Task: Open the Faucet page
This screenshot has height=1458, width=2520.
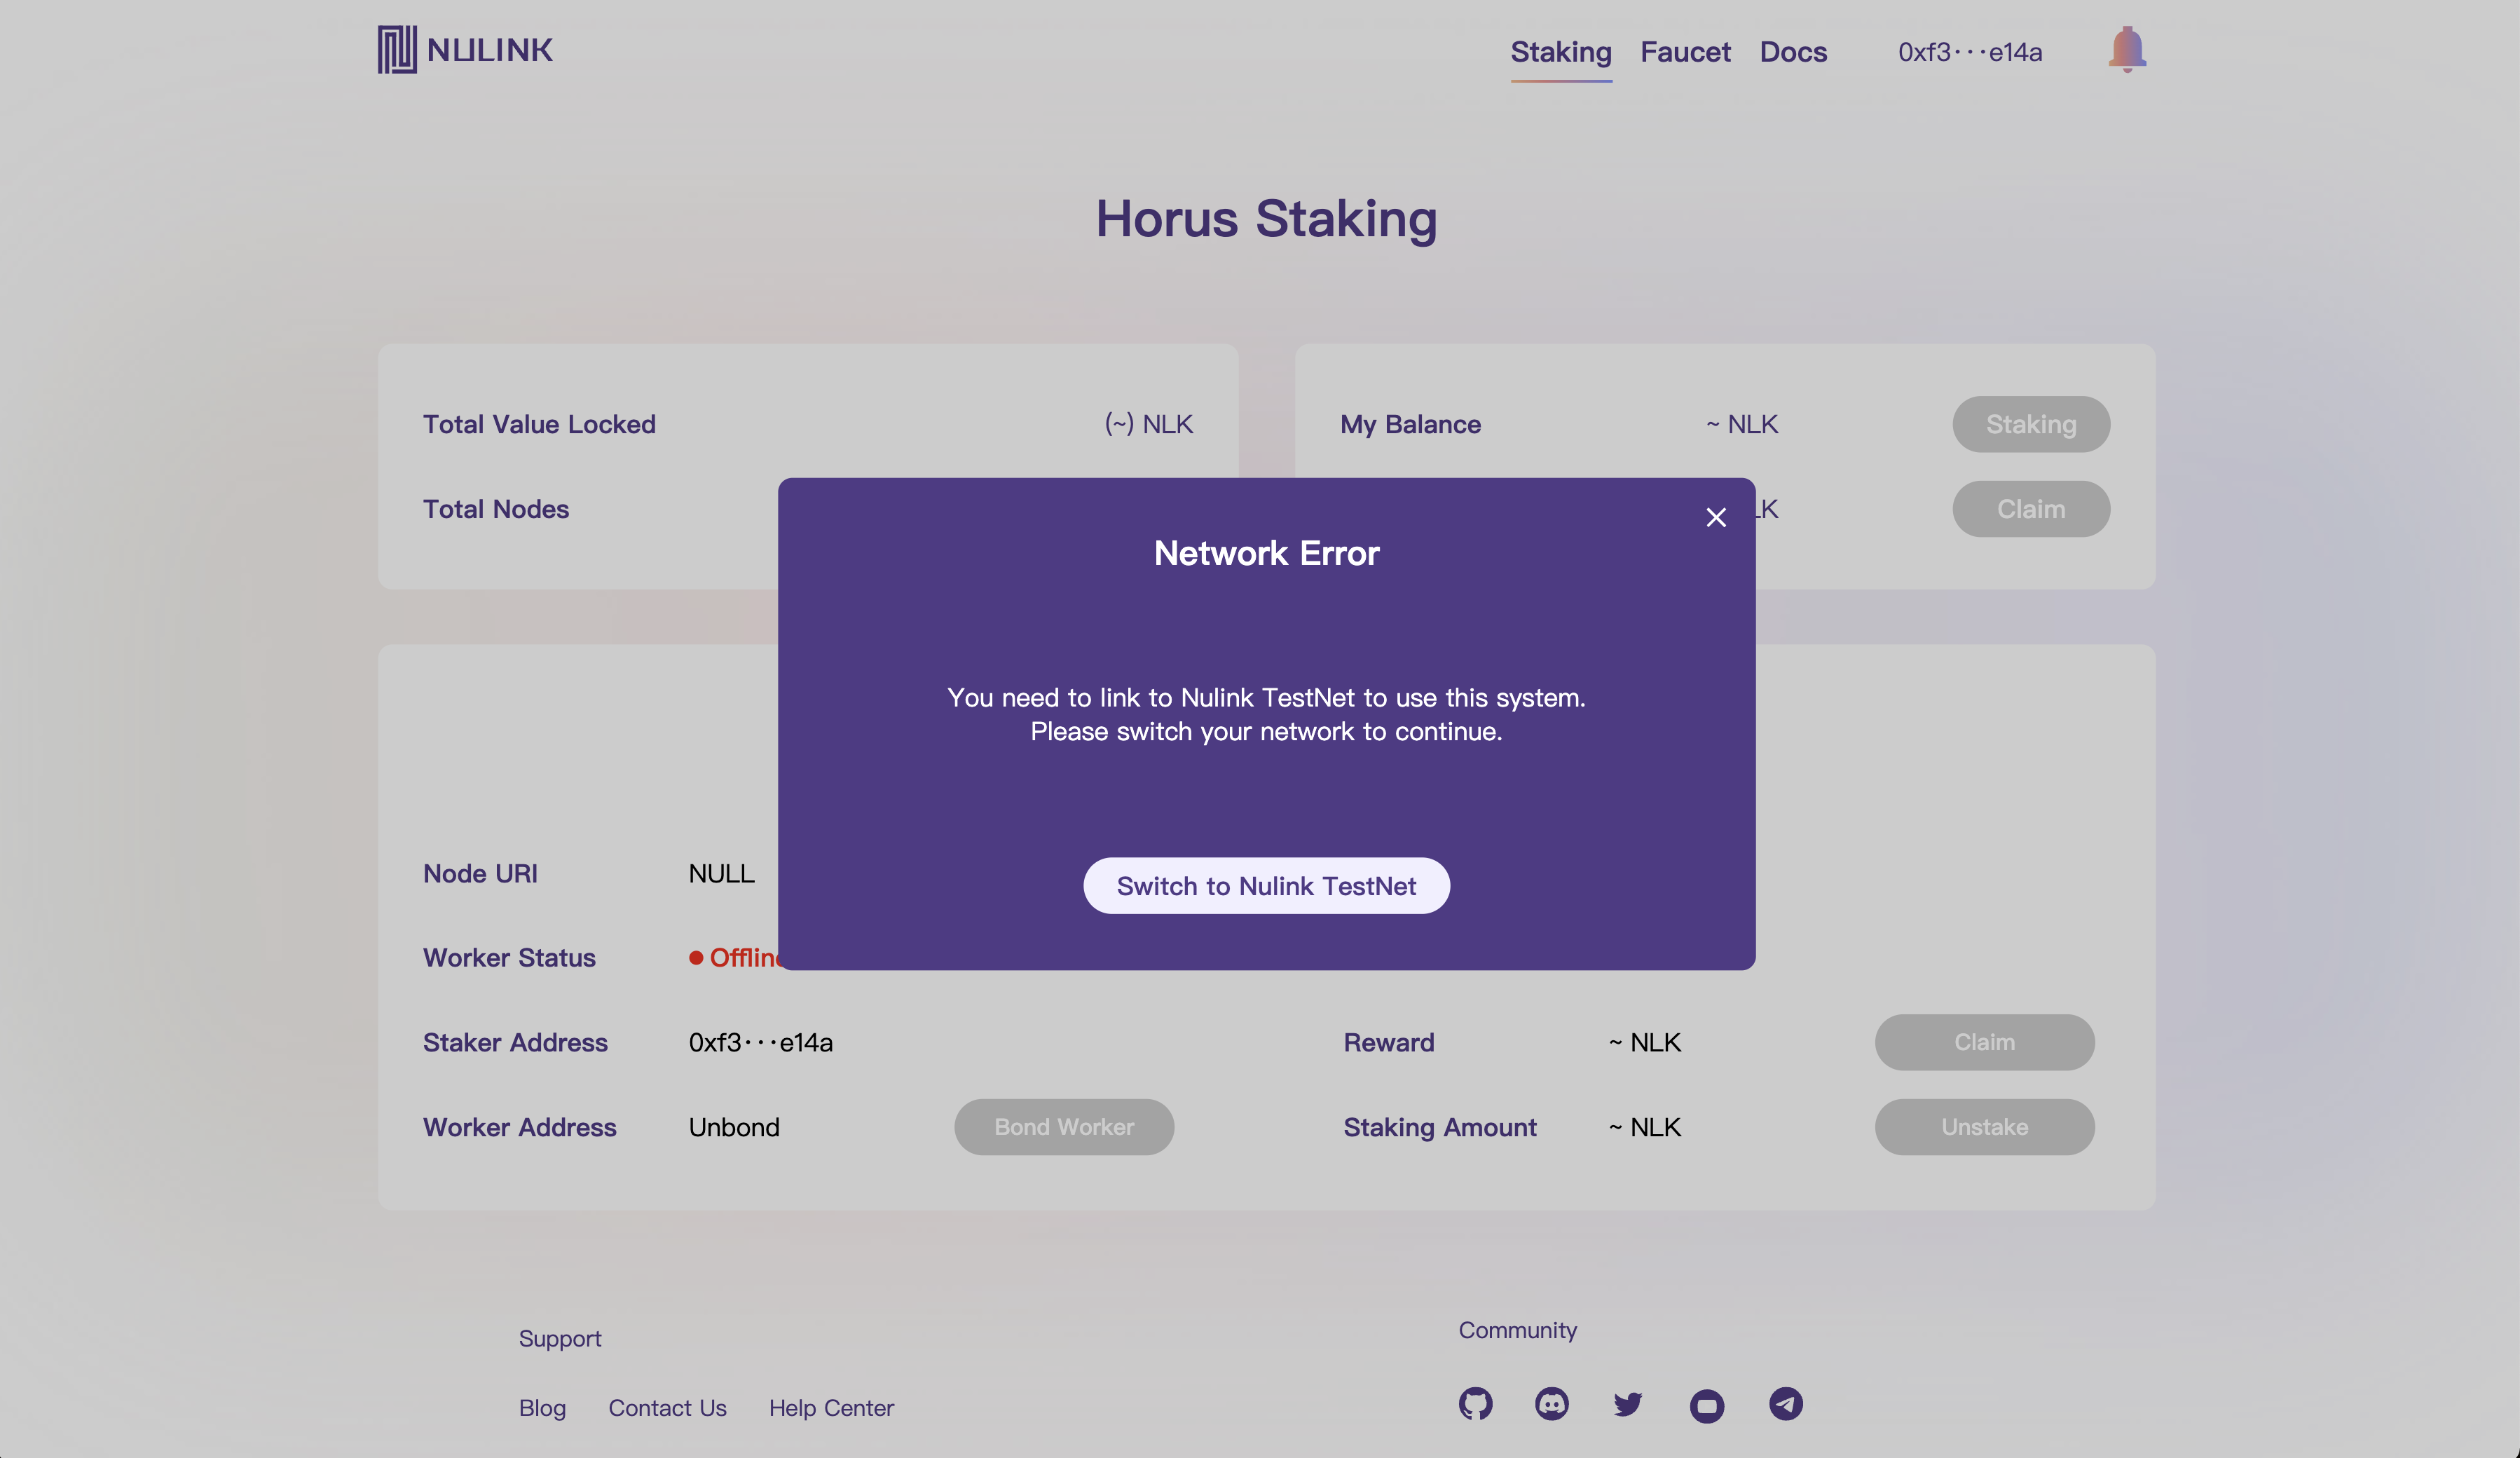Action: click(x=1685, y=52)
